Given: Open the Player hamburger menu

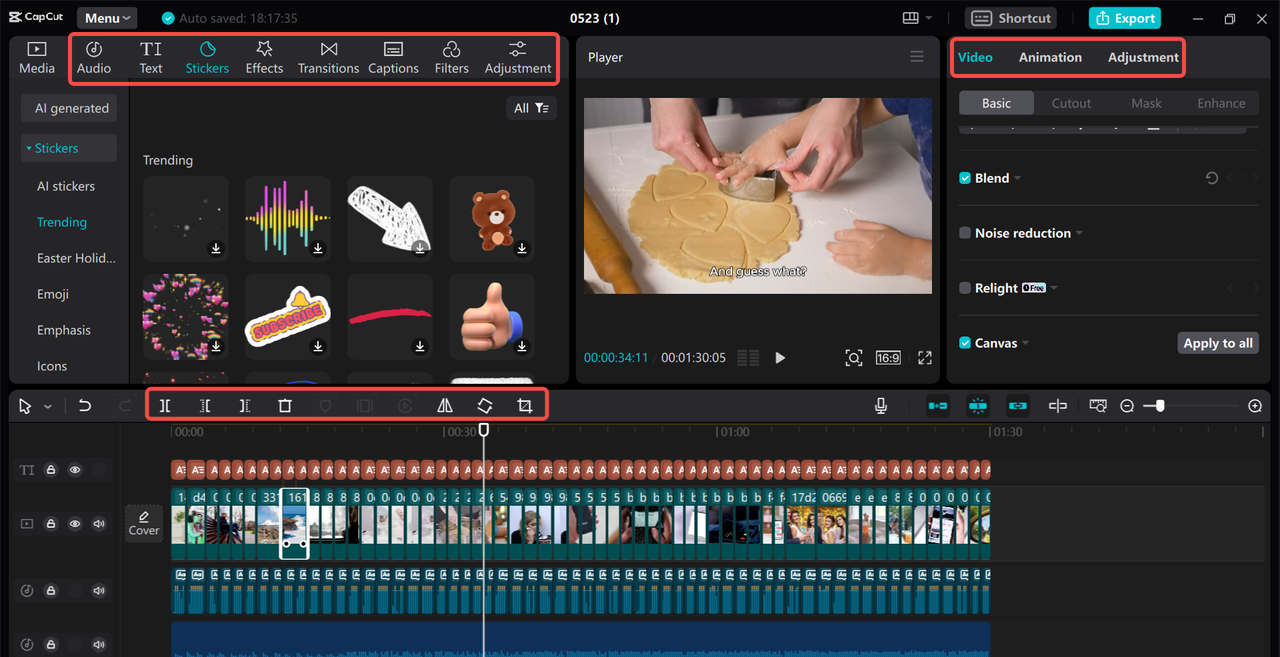Looking at the screenshot, I should click(x=917, y=57).
